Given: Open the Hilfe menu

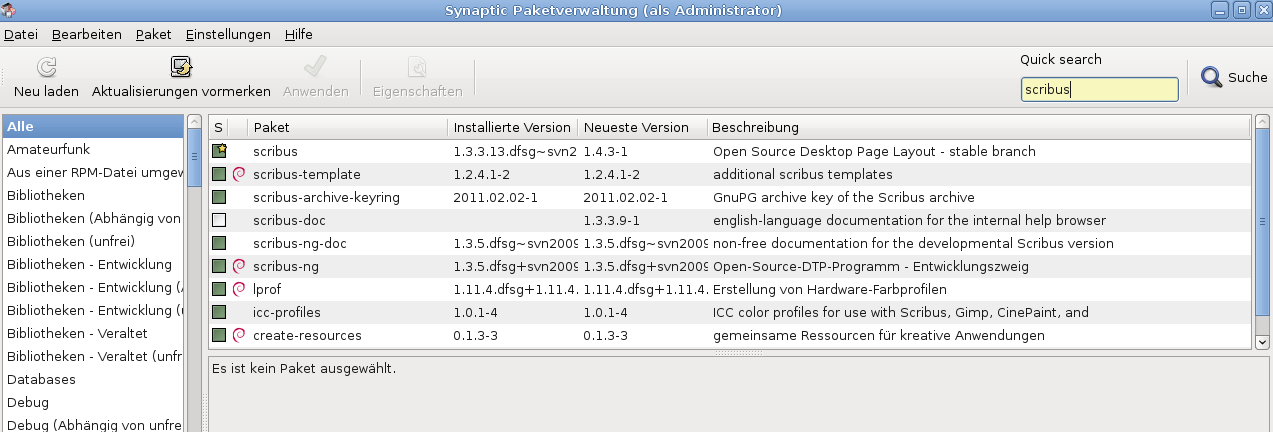Looking at the screenshot, I should (299, 34).
